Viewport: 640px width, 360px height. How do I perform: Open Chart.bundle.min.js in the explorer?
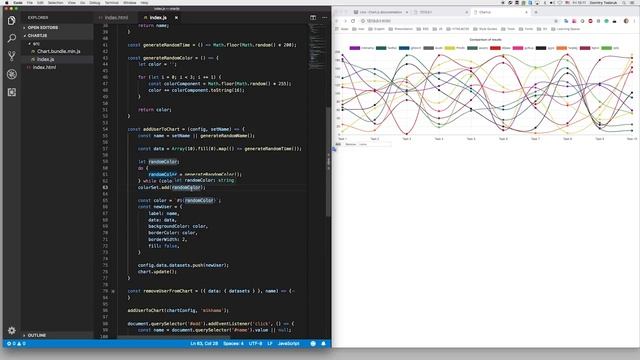point(58,51)
